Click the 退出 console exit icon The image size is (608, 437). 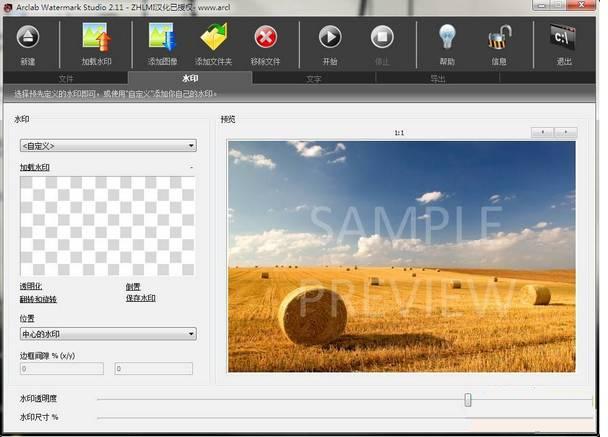point(563,37)
